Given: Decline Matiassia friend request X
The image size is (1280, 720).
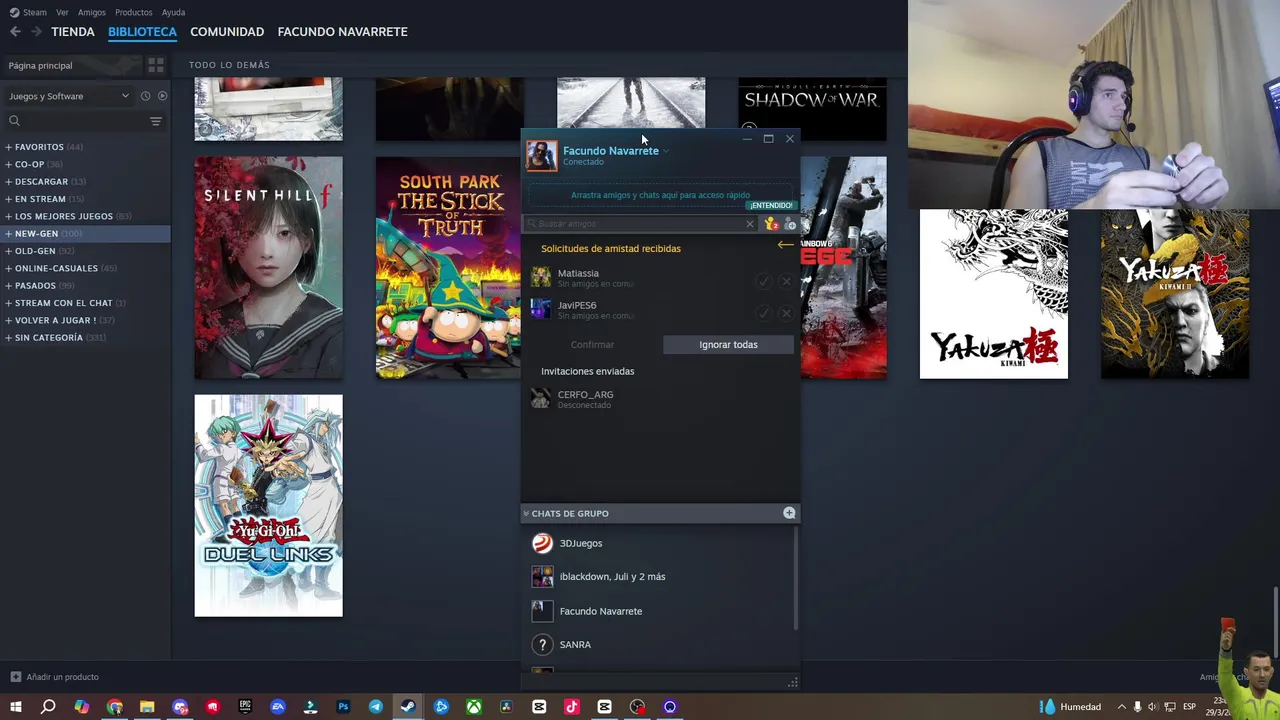Looking at the screenshot, I should tap(786, 281).
